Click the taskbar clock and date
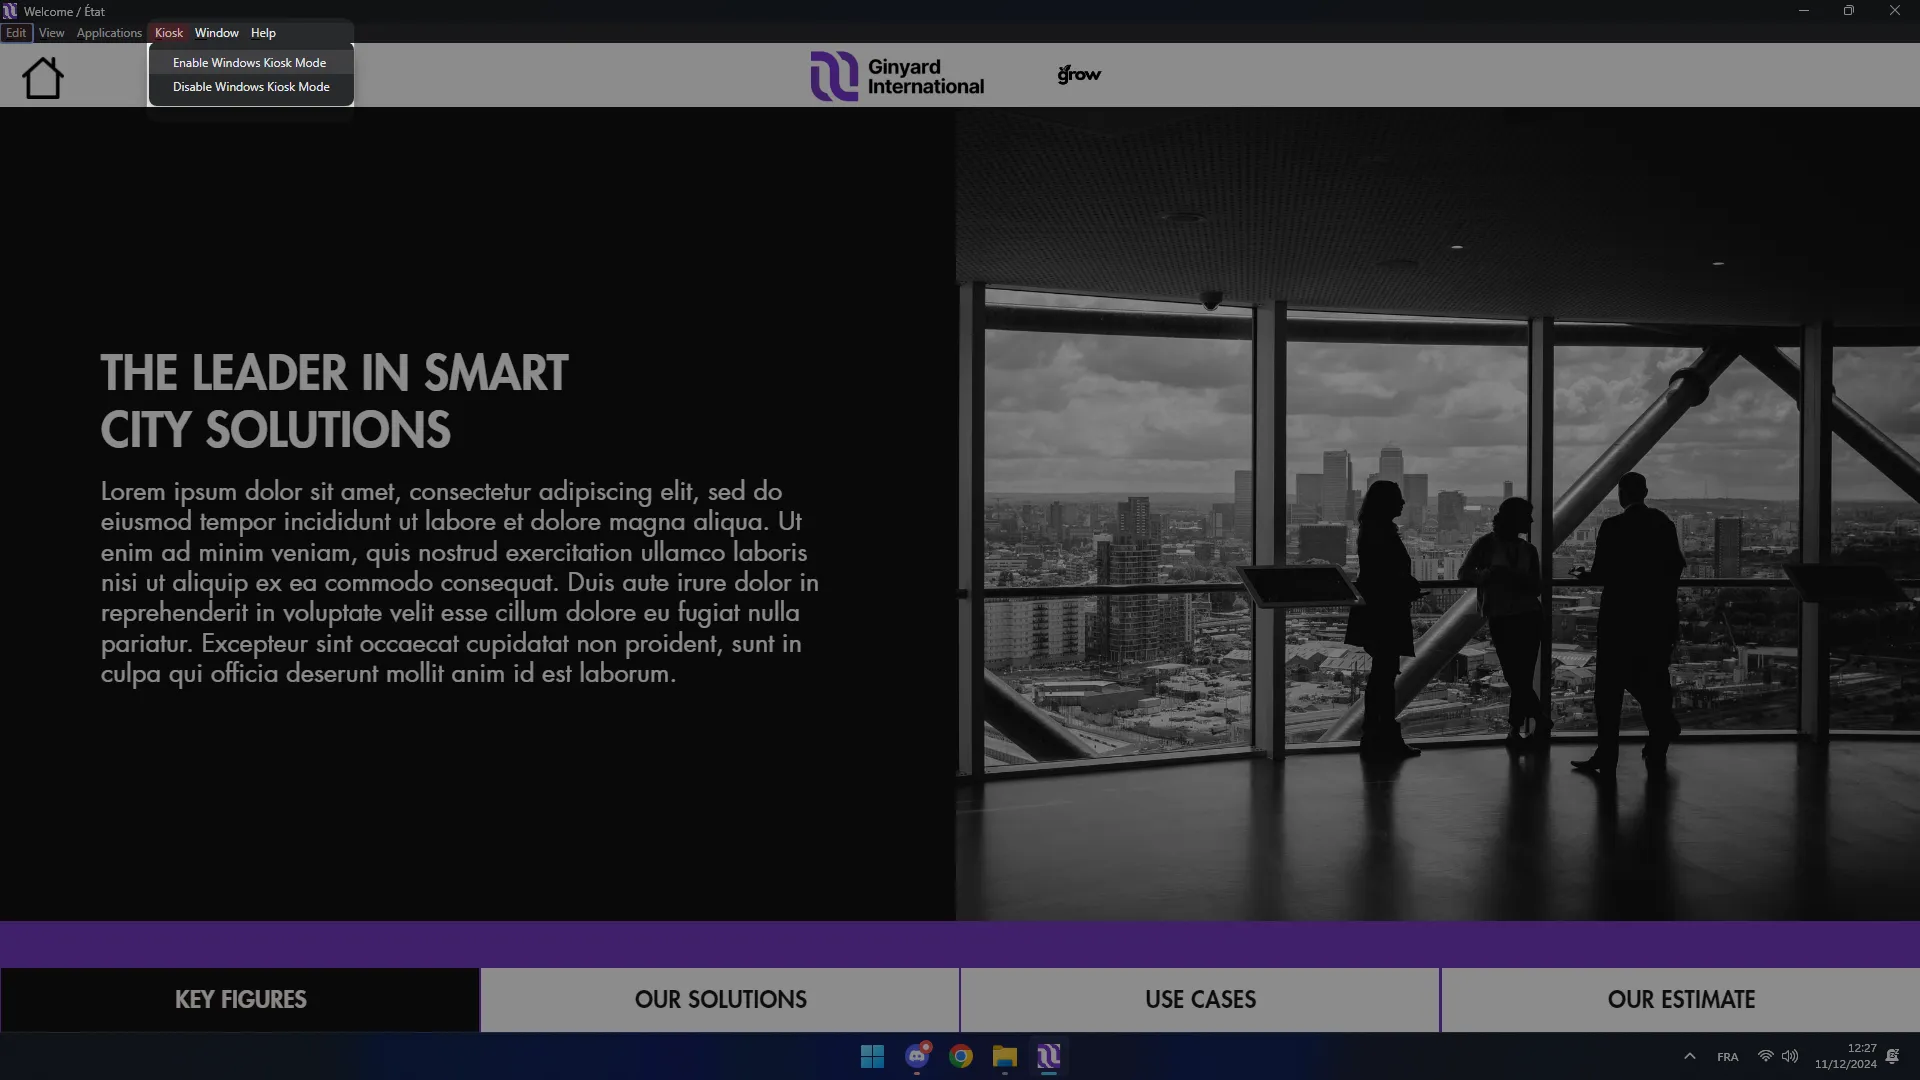 (x=1846, y=1056)
